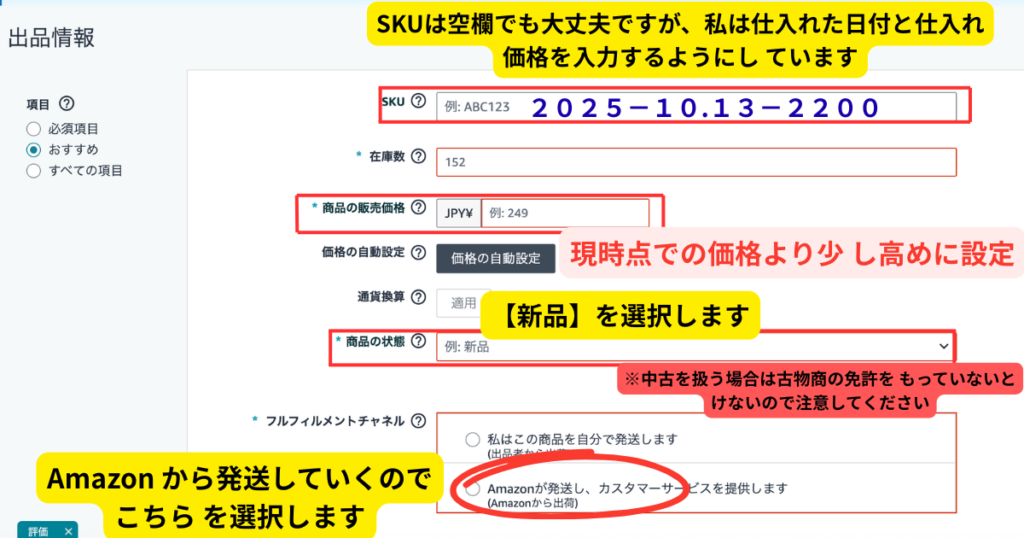Show help for 商品の販売価格

(418, 207)
